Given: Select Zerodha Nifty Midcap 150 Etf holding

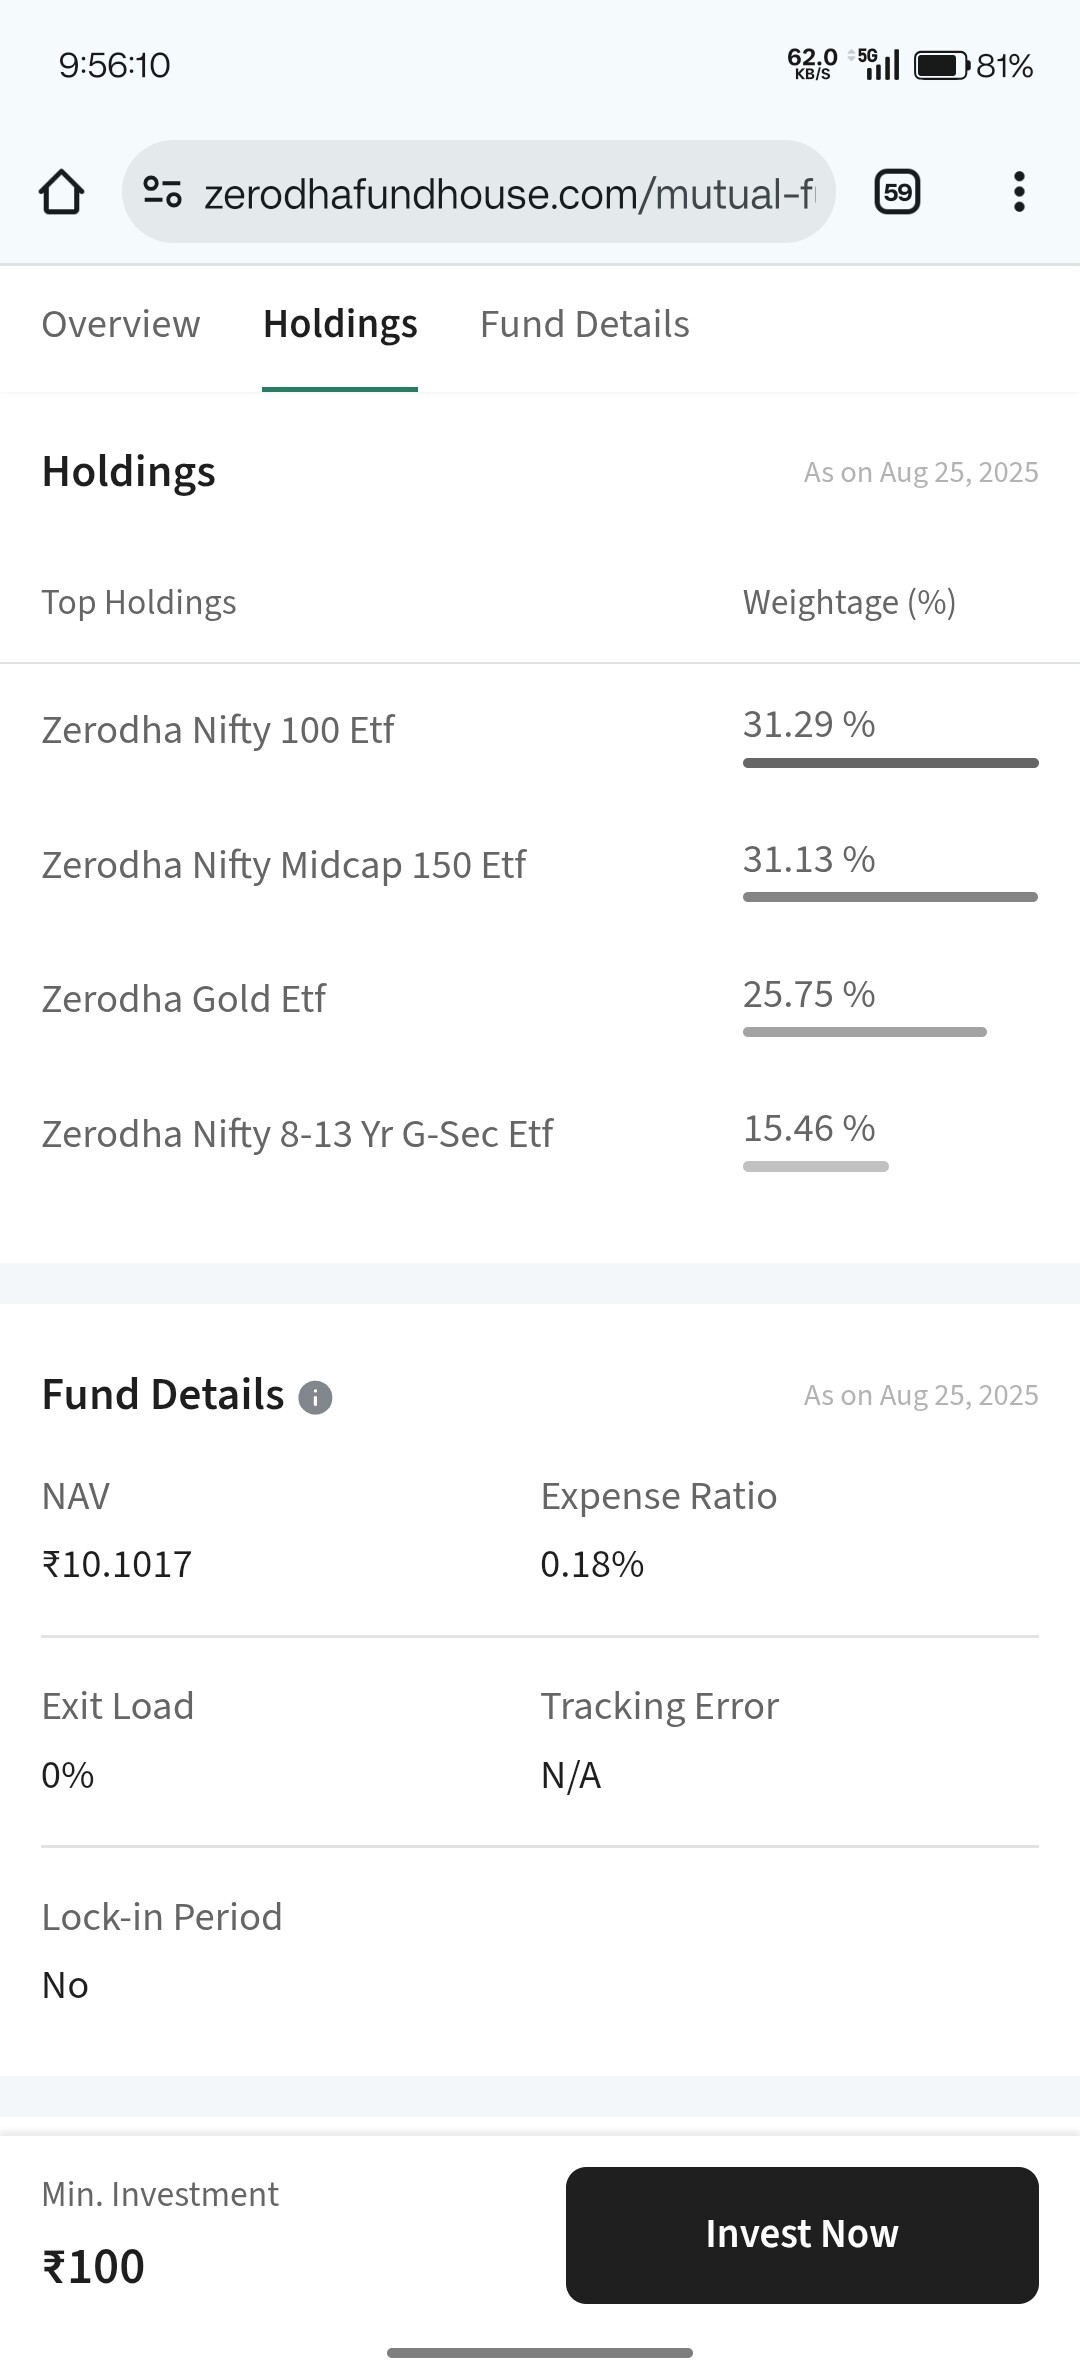Looking at the screenshot, I should tap(284, 865).
